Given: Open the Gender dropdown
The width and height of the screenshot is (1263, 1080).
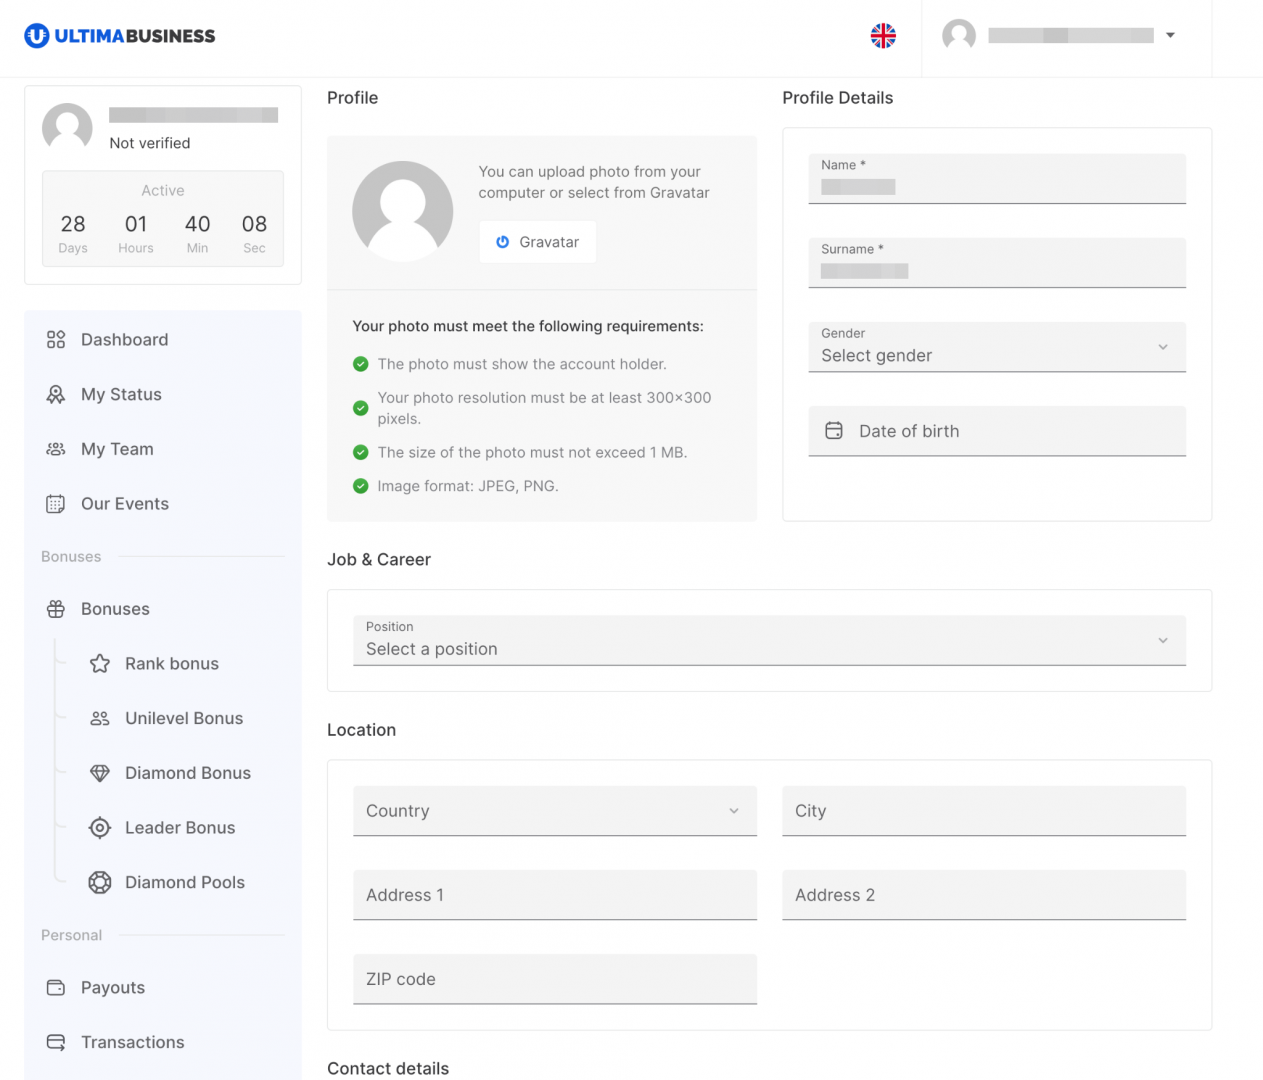Looking at the screenshot, I should [x=996, y=347].
